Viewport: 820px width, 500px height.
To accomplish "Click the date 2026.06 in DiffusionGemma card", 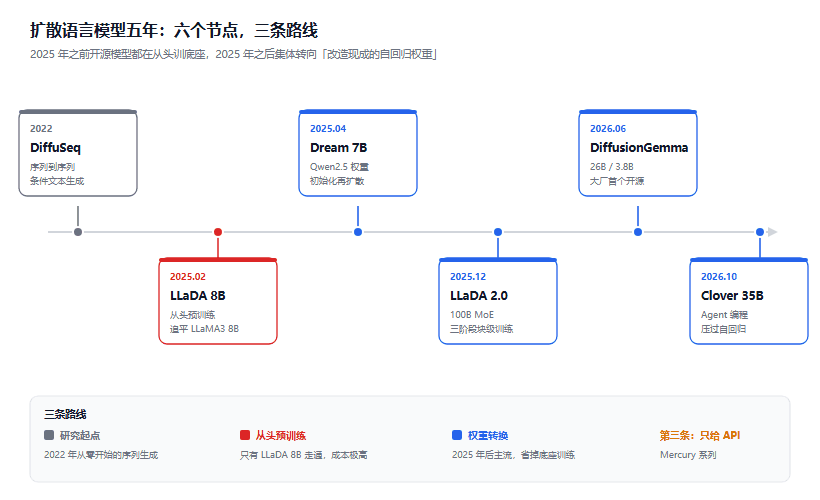I will 608,129.
